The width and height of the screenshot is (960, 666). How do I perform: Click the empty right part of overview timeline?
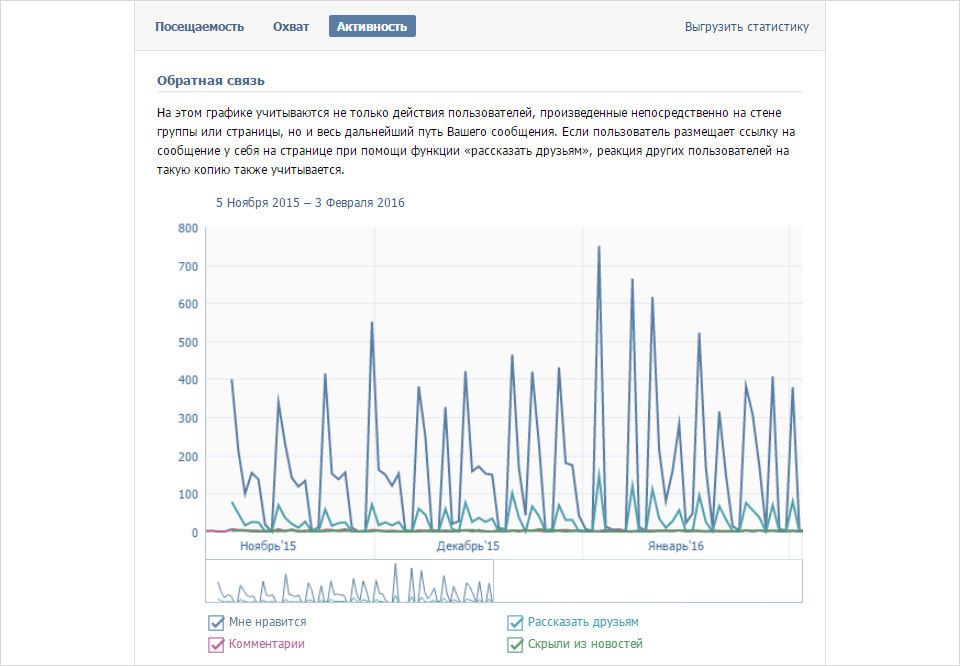648,581
